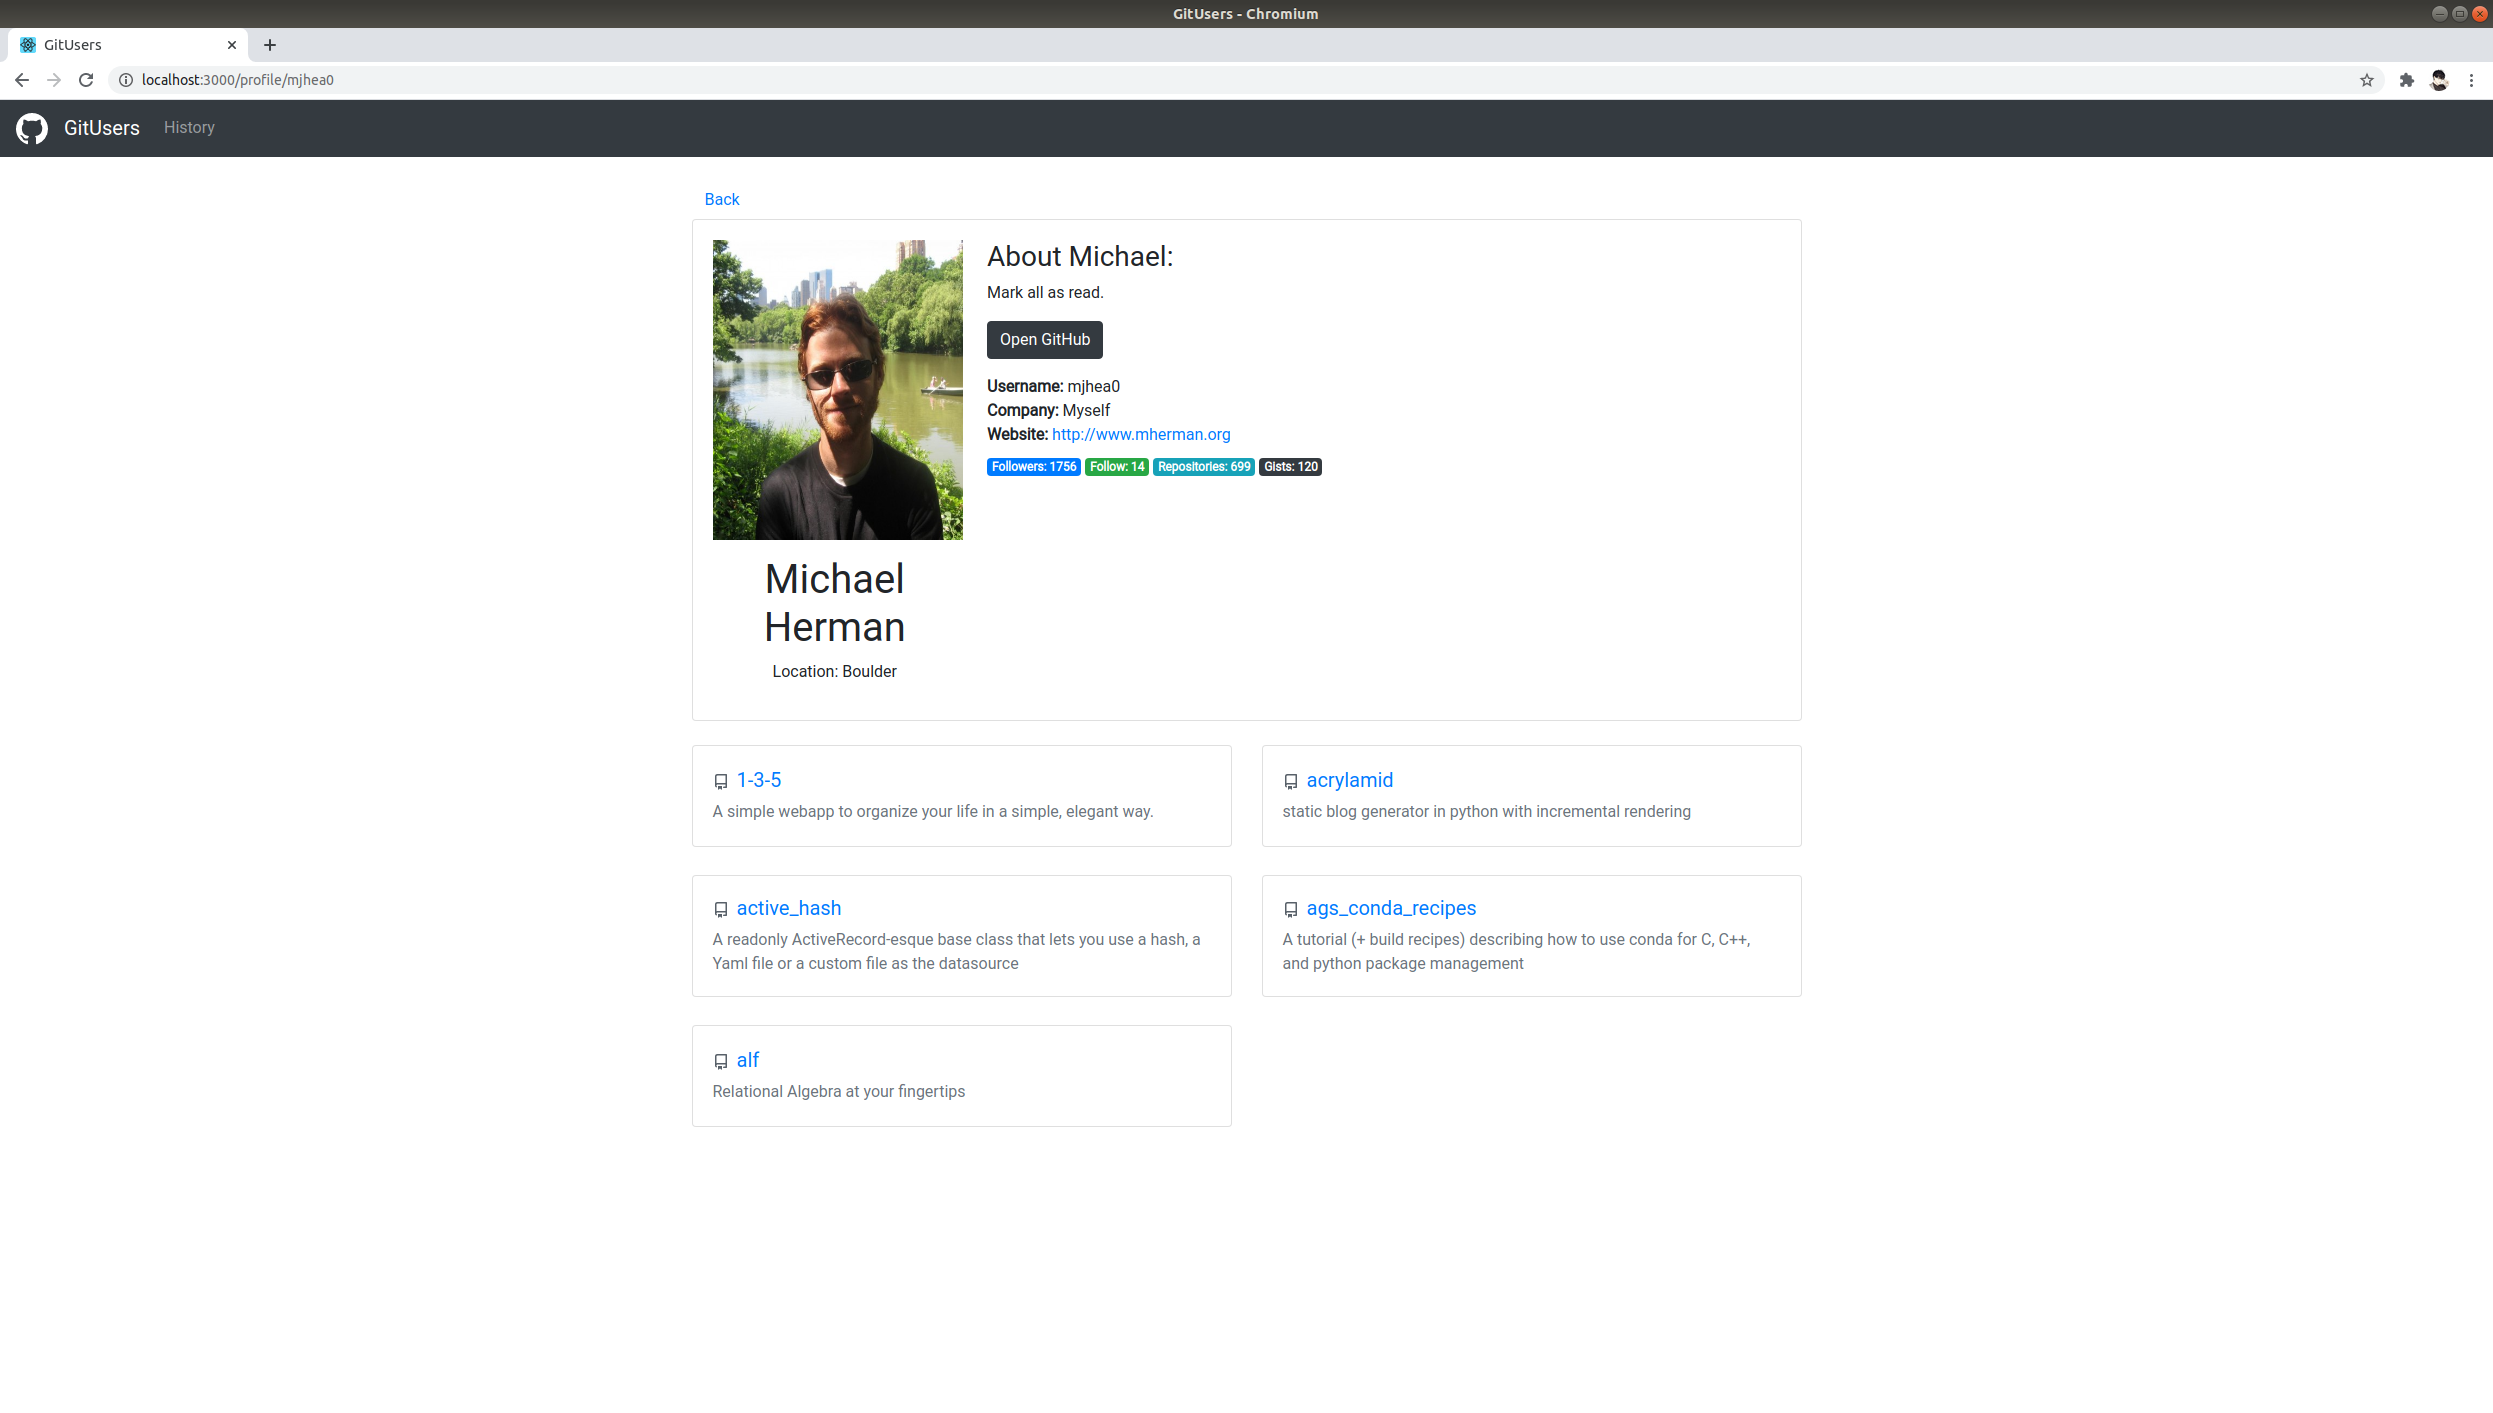Open the browser profile avatar menu
The width and height of the screenshot is (2493, 1413).
pos(2439,80)
